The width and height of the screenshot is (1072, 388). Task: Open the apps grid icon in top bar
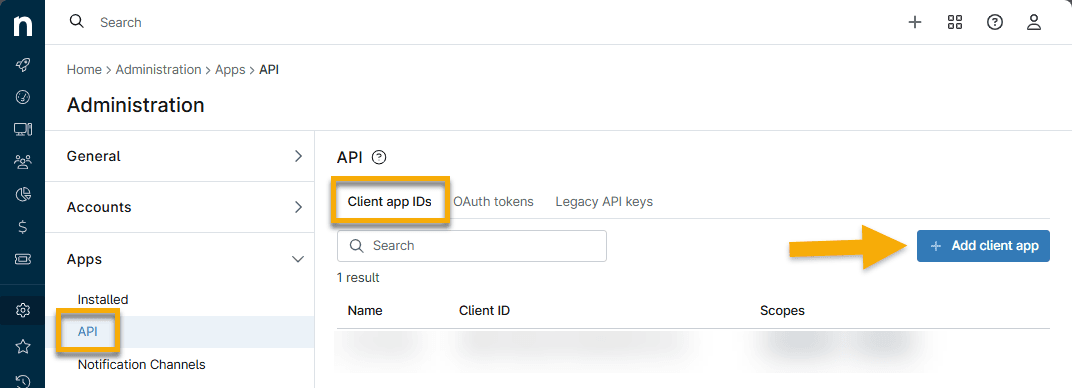[x=954, y=23]
